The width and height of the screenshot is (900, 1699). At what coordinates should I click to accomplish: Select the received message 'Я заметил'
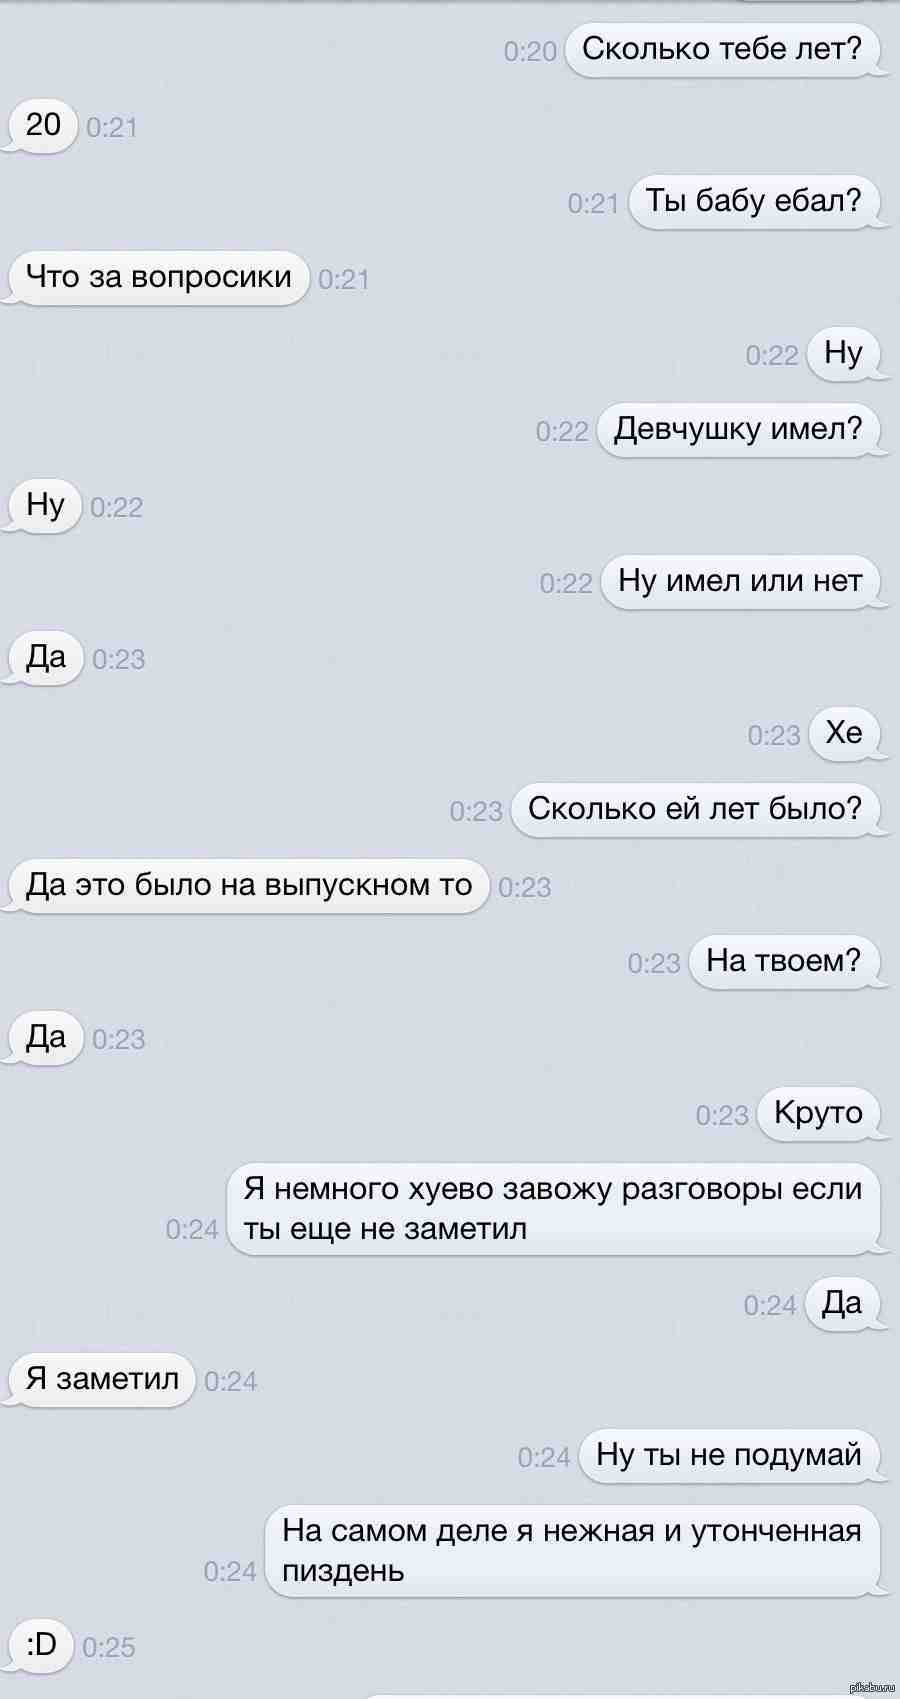pos(102,1379)
